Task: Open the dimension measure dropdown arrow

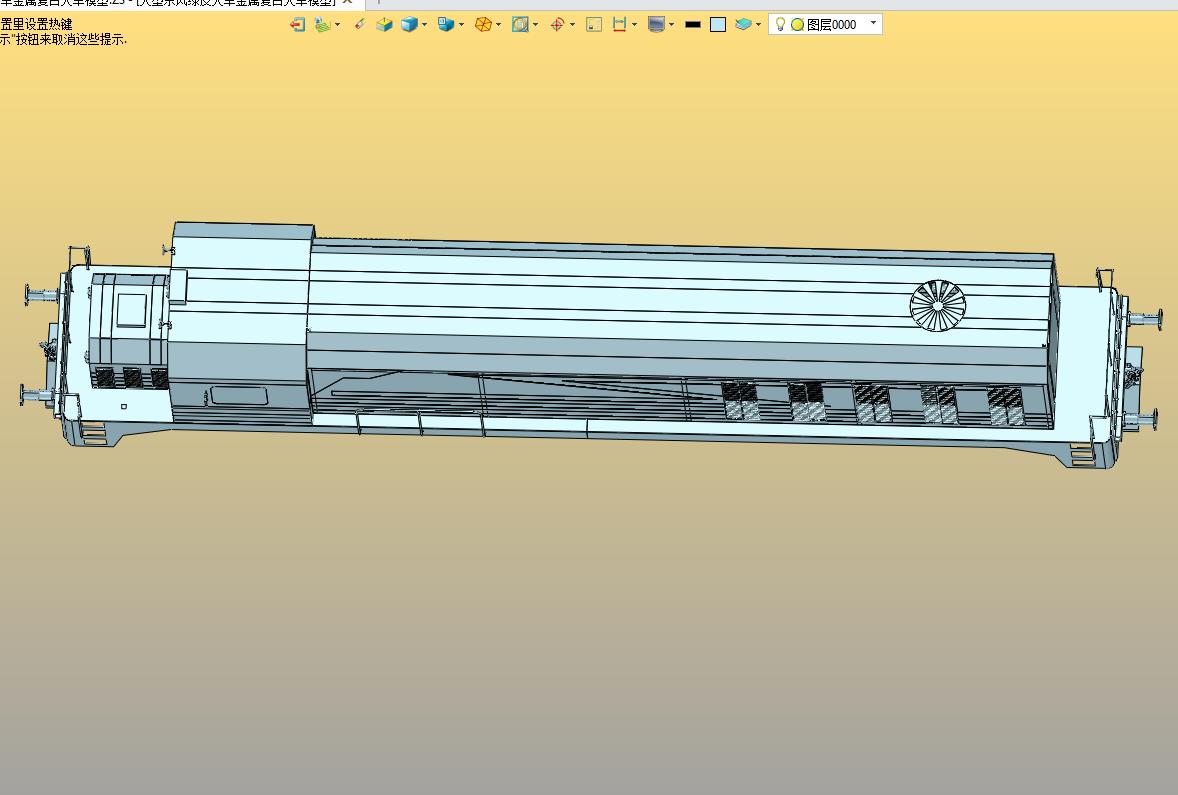Action: [635, 25]
